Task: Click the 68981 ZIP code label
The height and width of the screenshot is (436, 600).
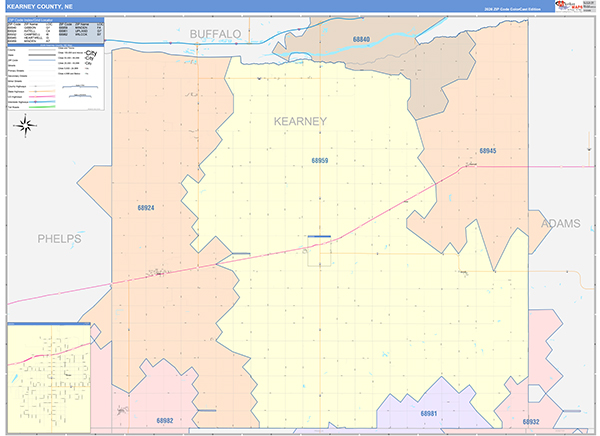Action: [429, 413]
